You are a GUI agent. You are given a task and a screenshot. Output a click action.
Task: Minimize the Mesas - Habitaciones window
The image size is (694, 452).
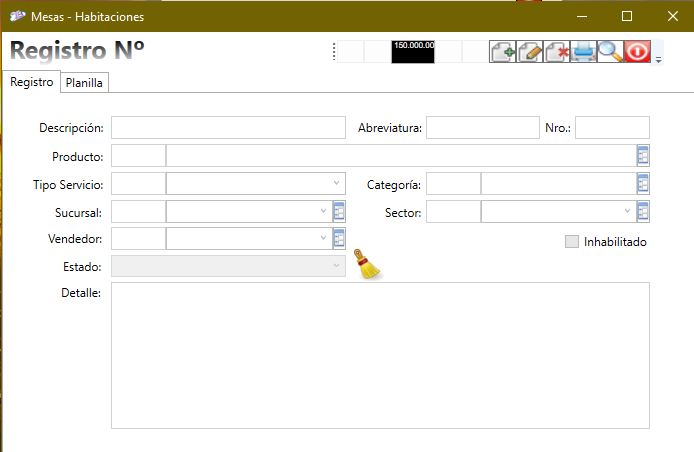pos(582,16)
